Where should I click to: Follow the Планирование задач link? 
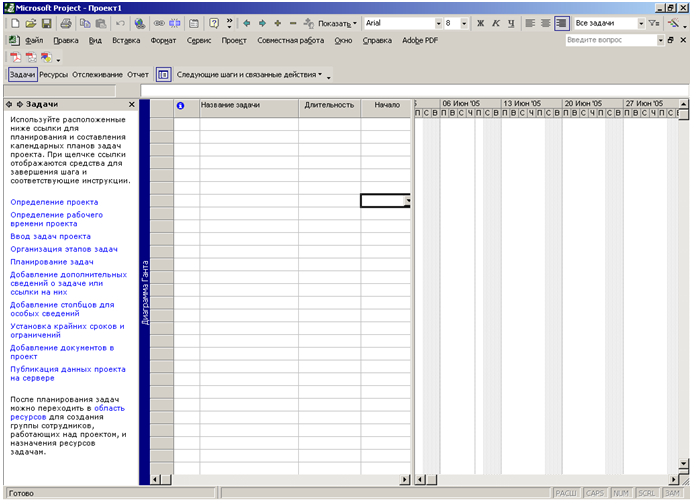click(52, 262)
